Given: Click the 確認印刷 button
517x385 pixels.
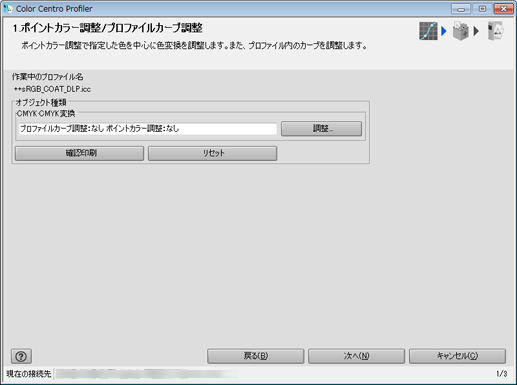Looking at the screenshot, I should (79, 153).
